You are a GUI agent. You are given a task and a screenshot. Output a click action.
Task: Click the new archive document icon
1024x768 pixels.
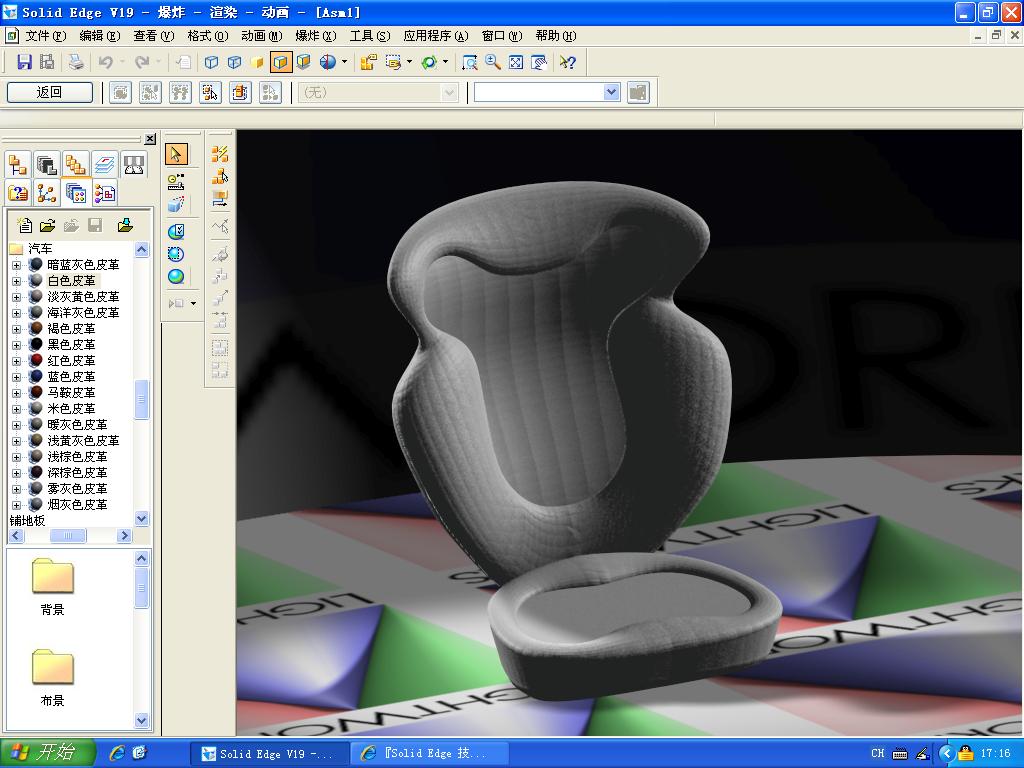click(24, 225)
